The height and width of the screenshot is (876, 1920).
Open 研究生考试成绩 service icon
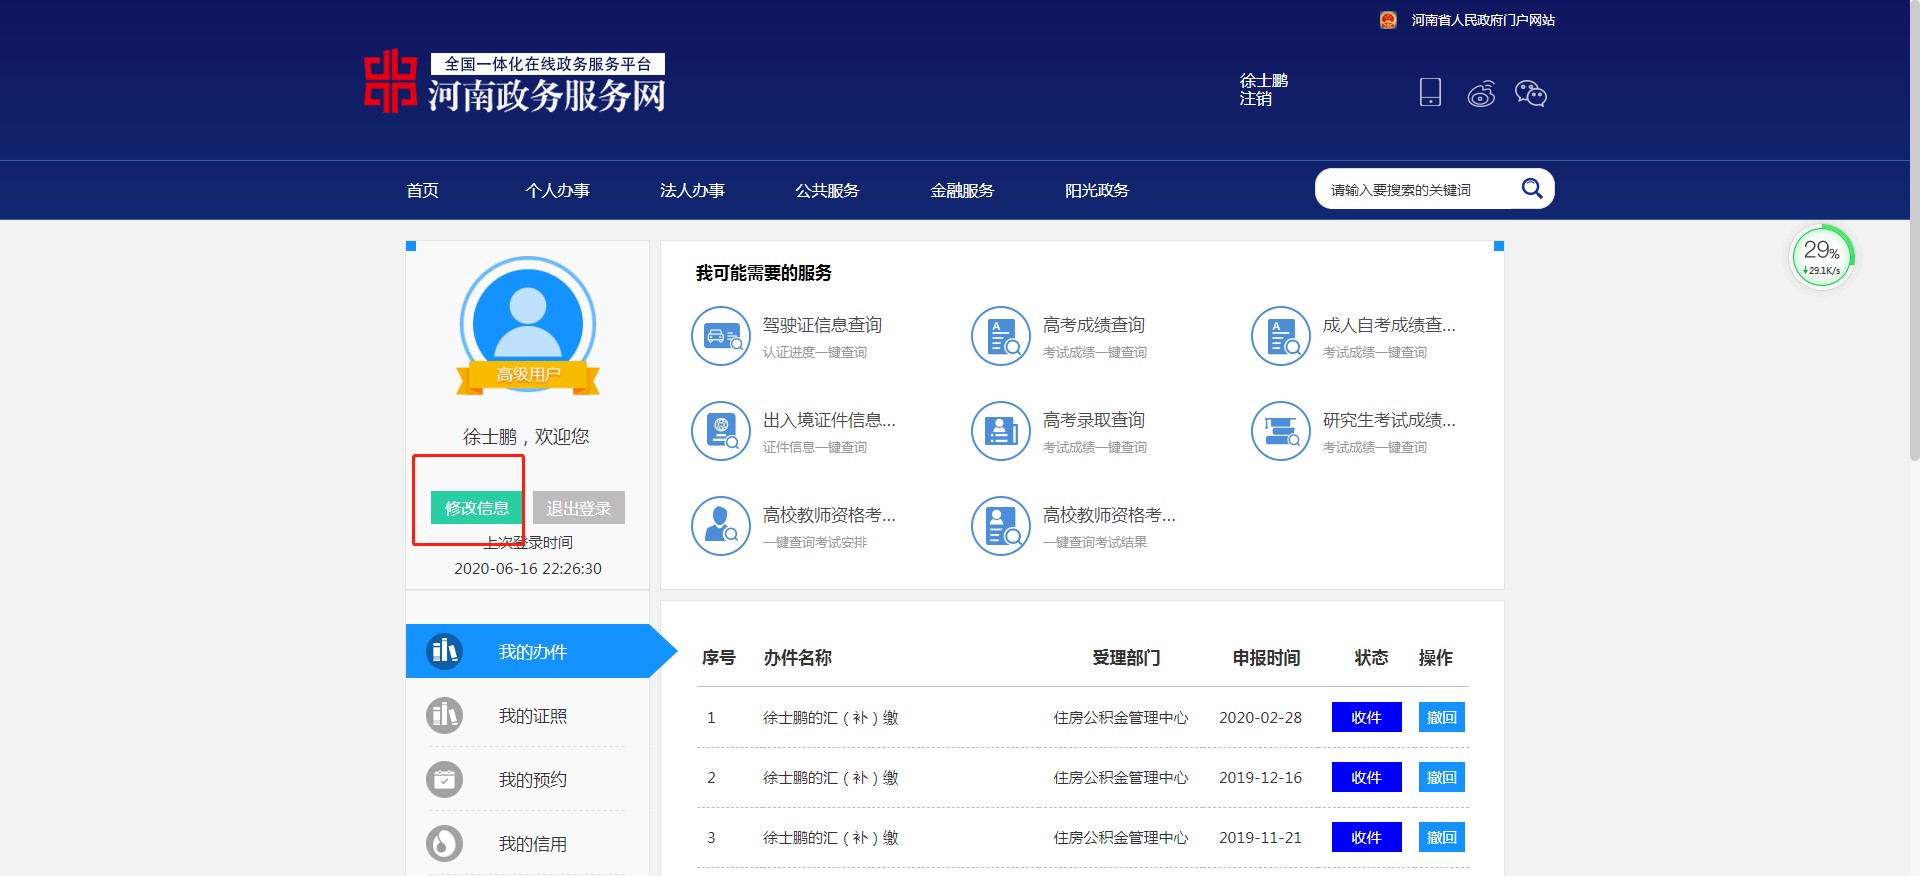[x=1280, y=431]
